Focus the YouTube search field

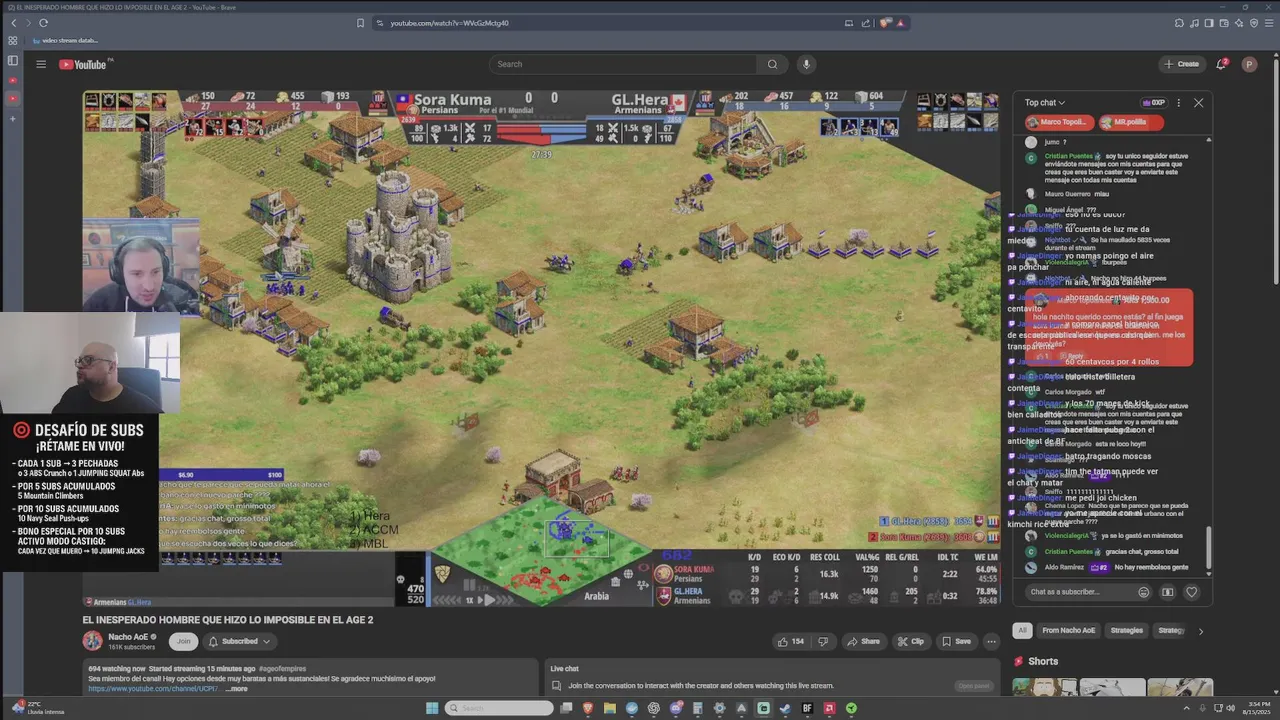click(624, 64)
